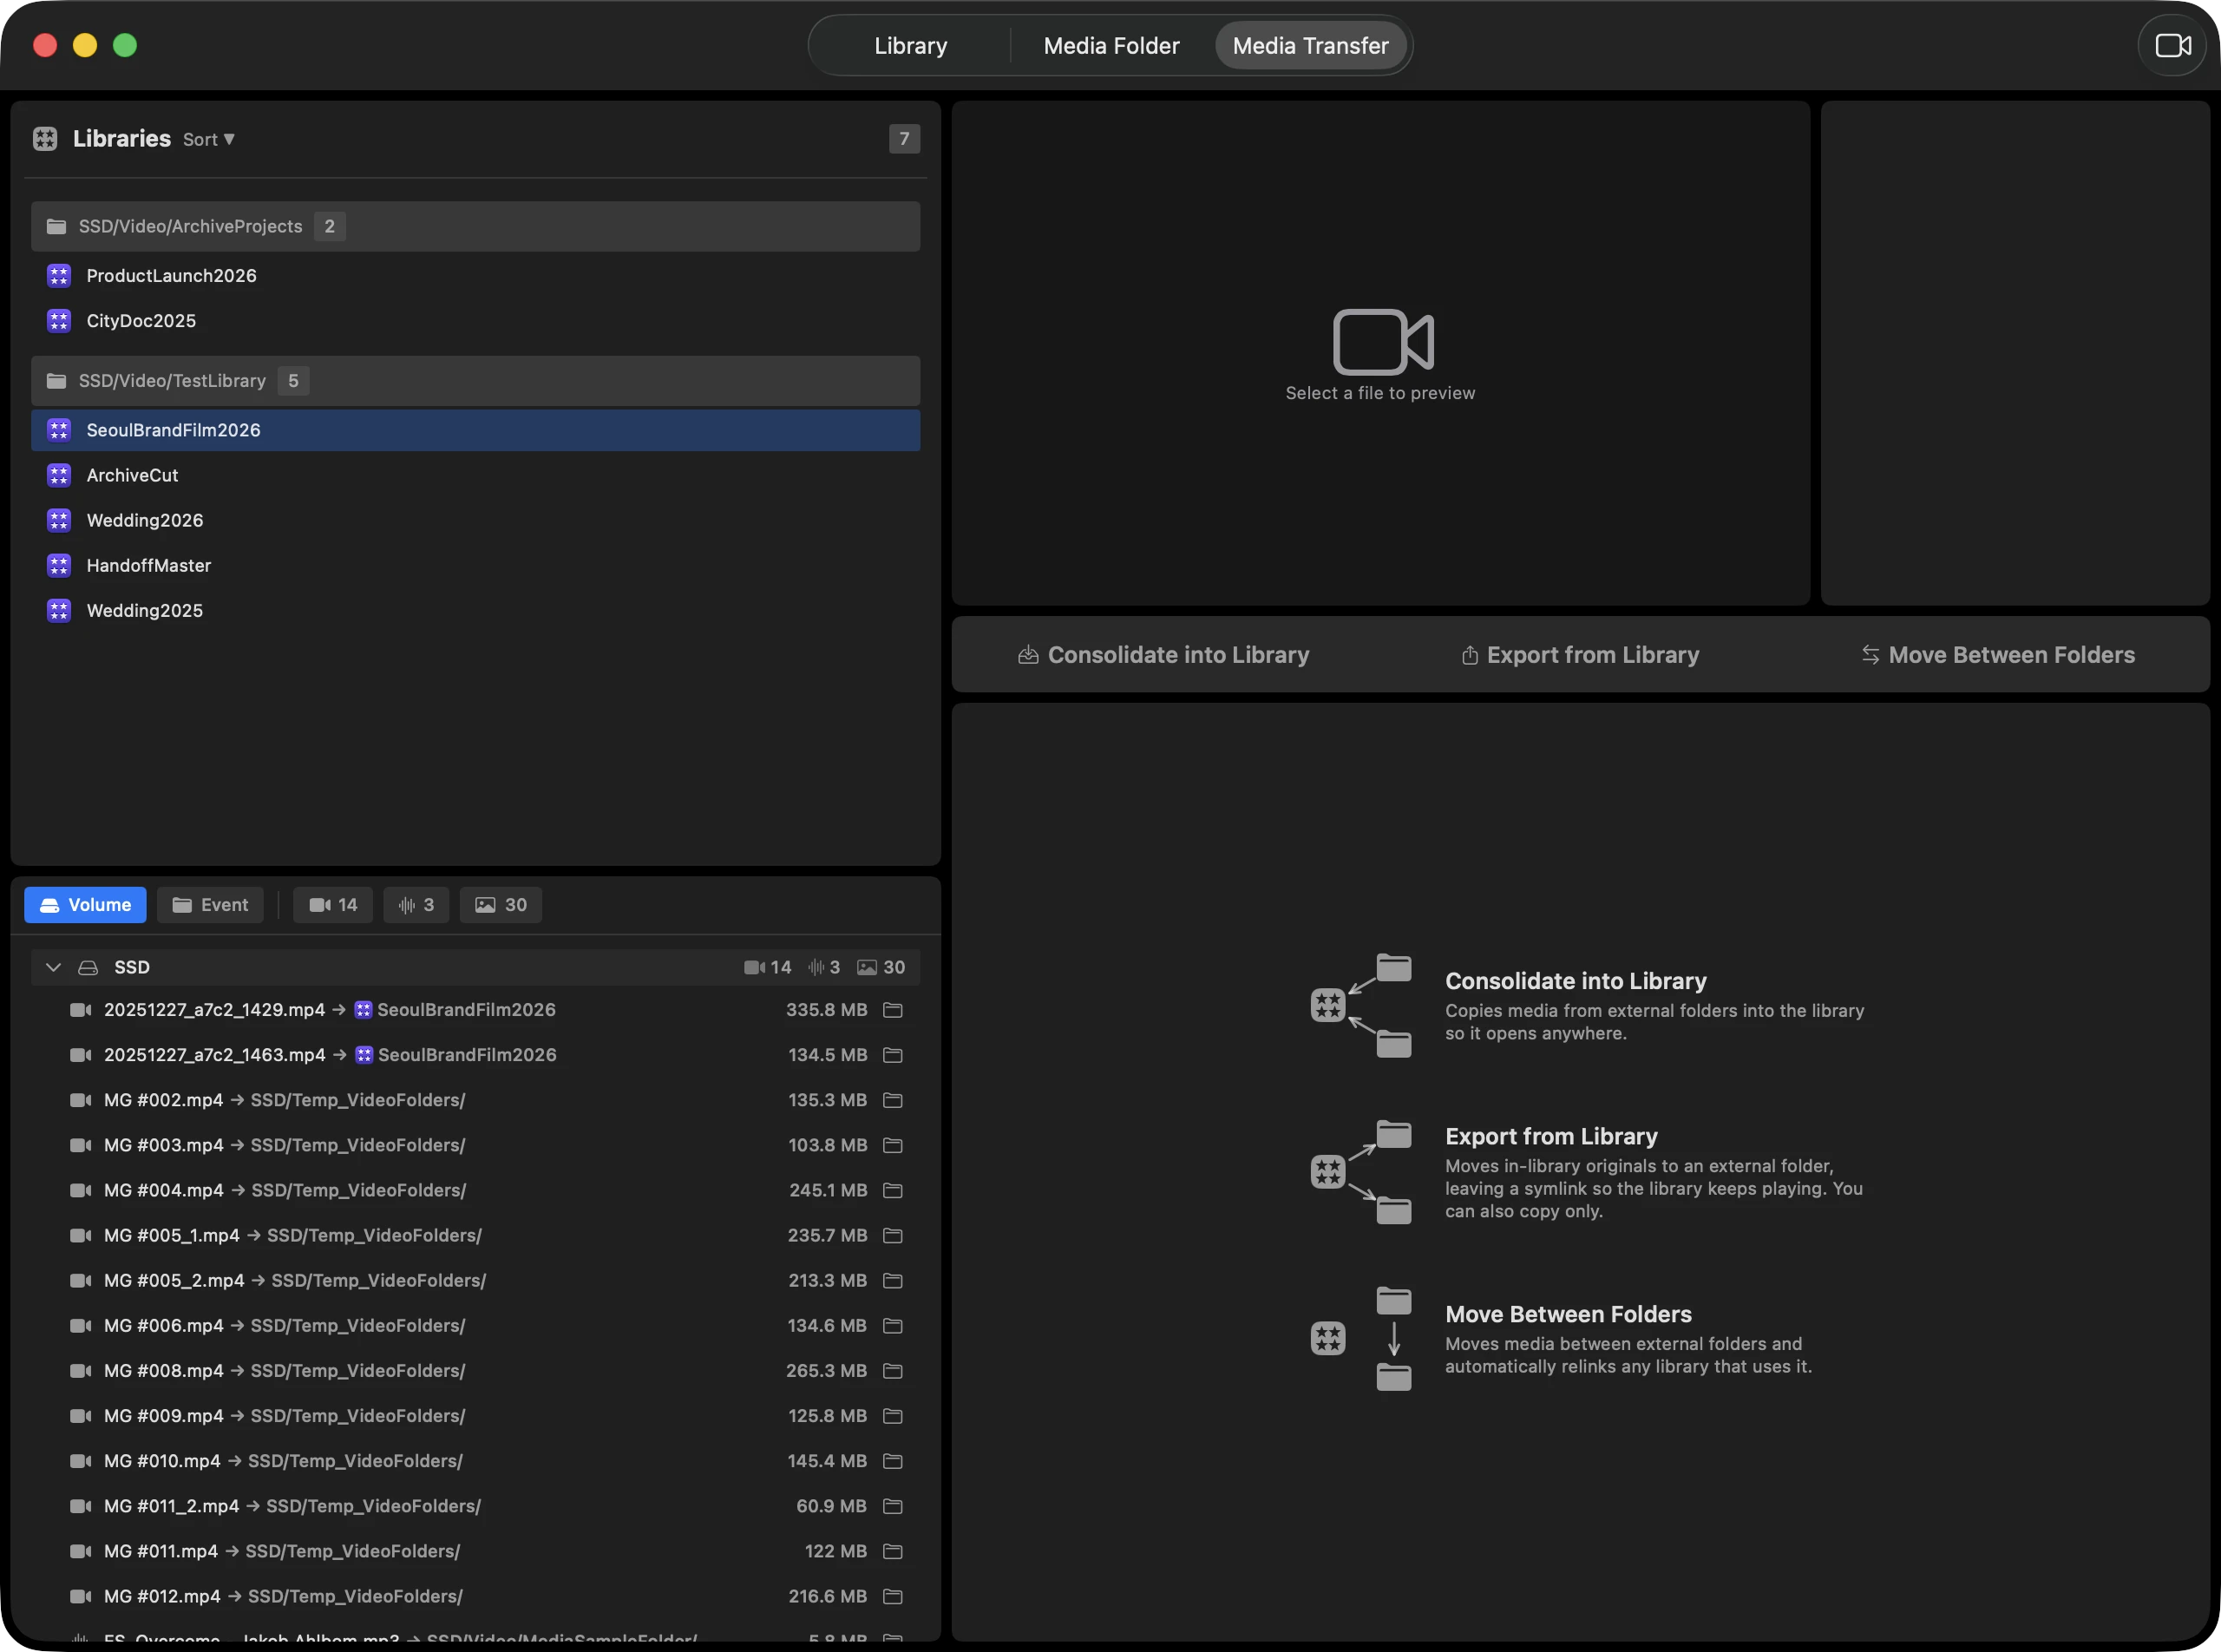This screenshot has width=2221, height=1652.
Task: Click the ArchiveCut library icon
Action: coord(59,476)
